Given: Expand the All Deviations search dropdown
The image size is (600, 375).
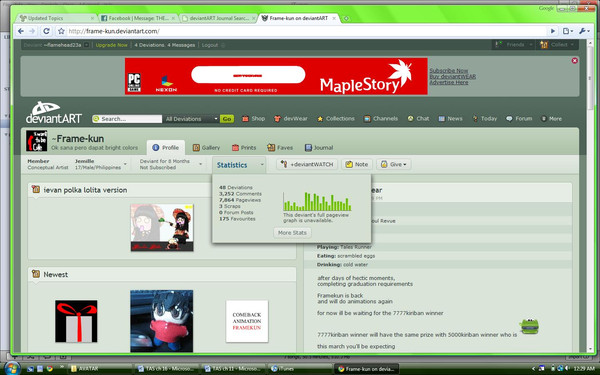Looking at the screenshot, I should (191, 119).
